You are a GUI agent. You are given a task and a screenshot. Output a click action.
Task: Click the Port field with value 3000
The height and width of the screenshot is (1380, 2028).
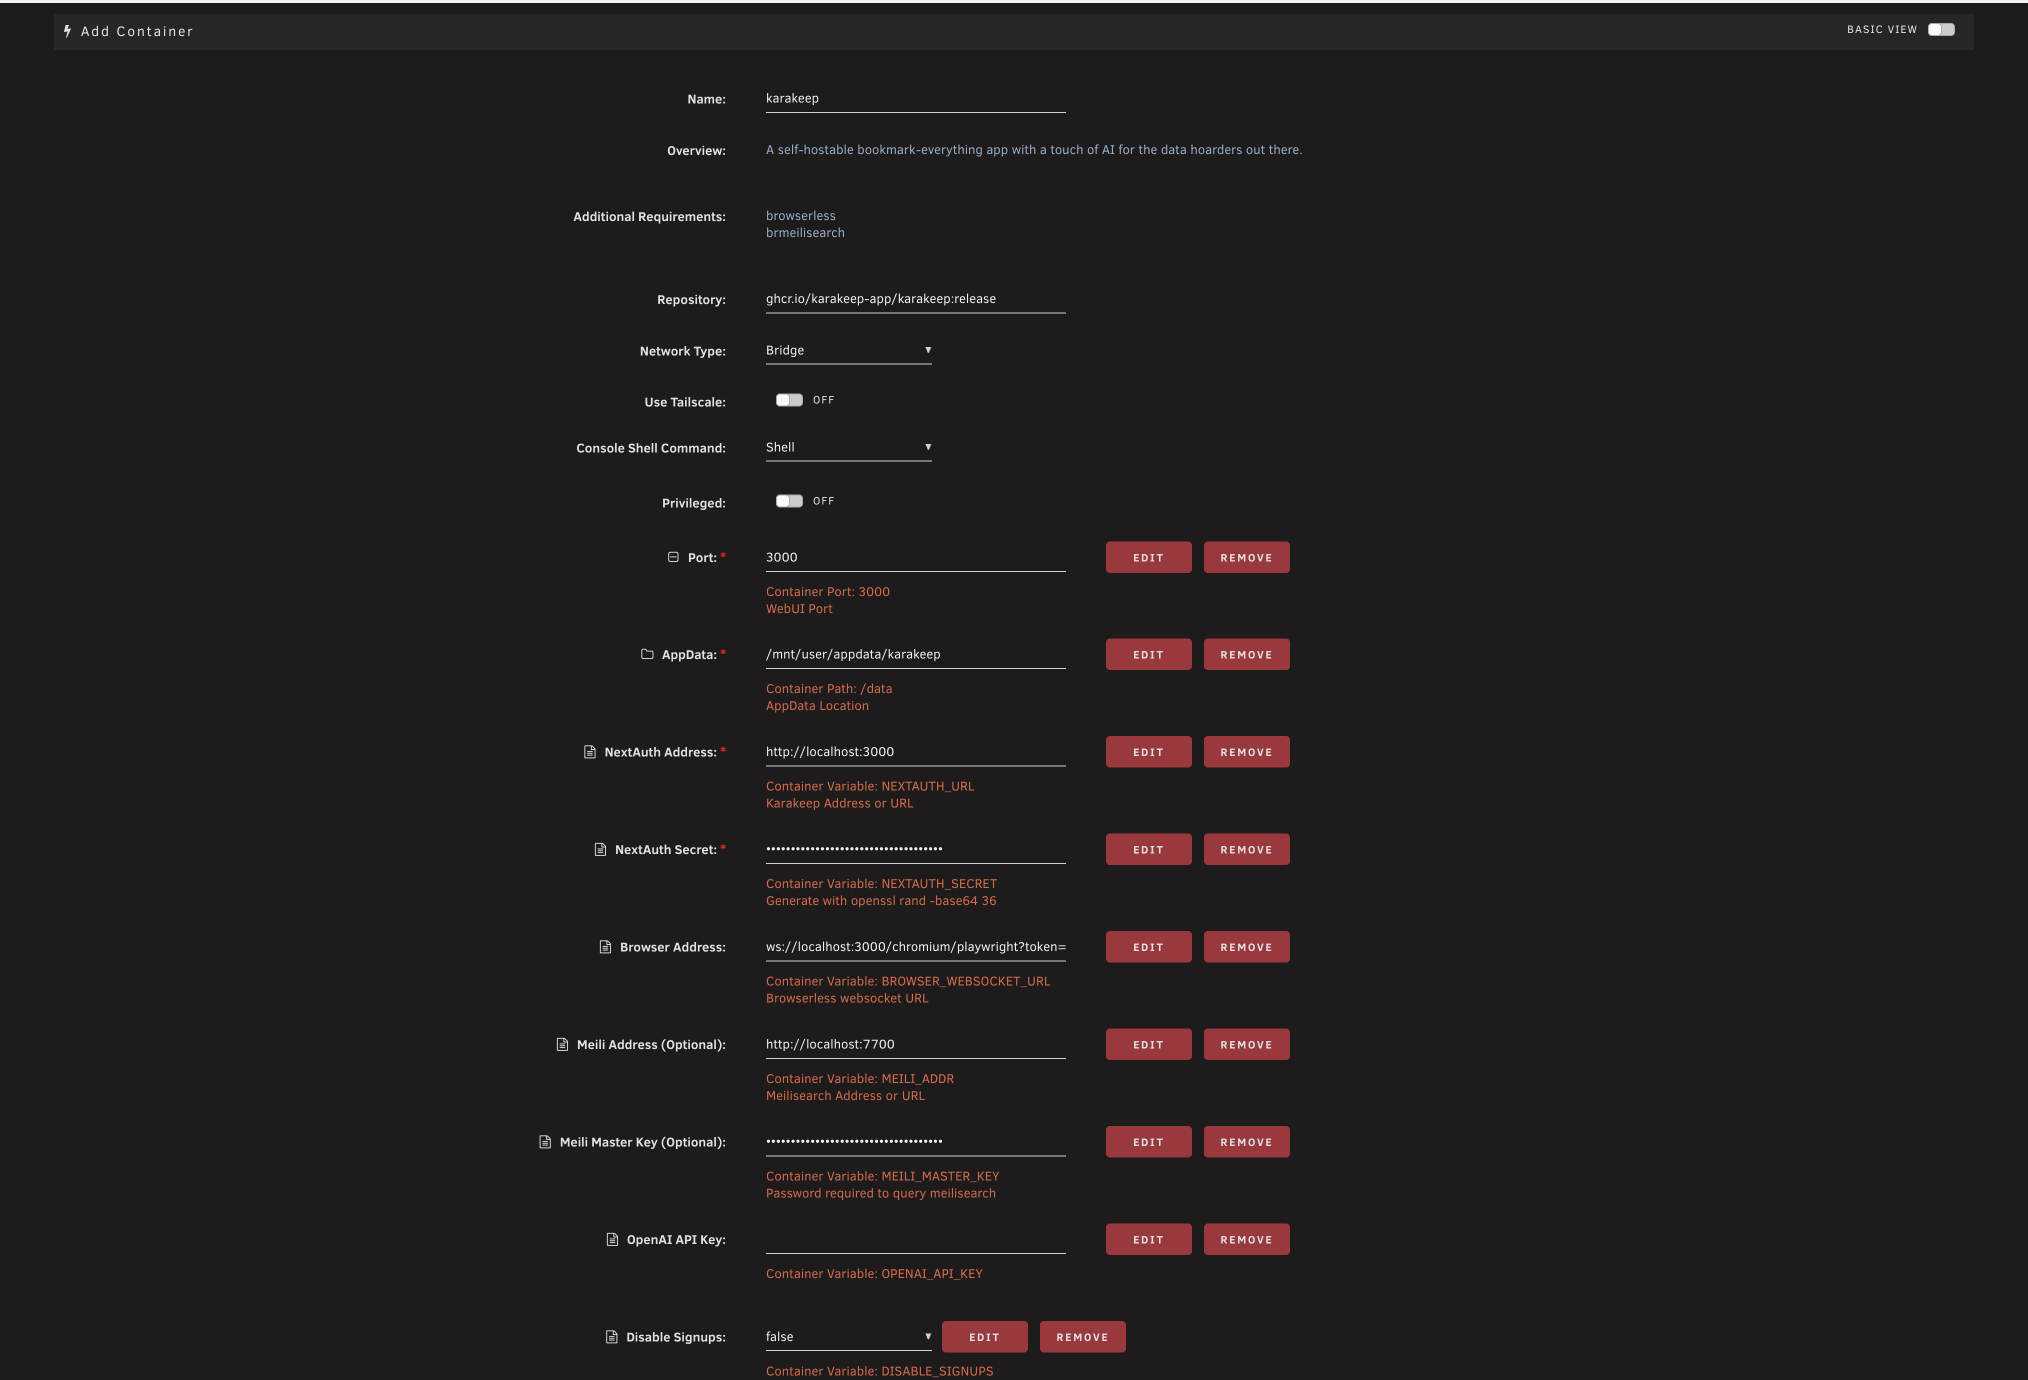(915, 558)
